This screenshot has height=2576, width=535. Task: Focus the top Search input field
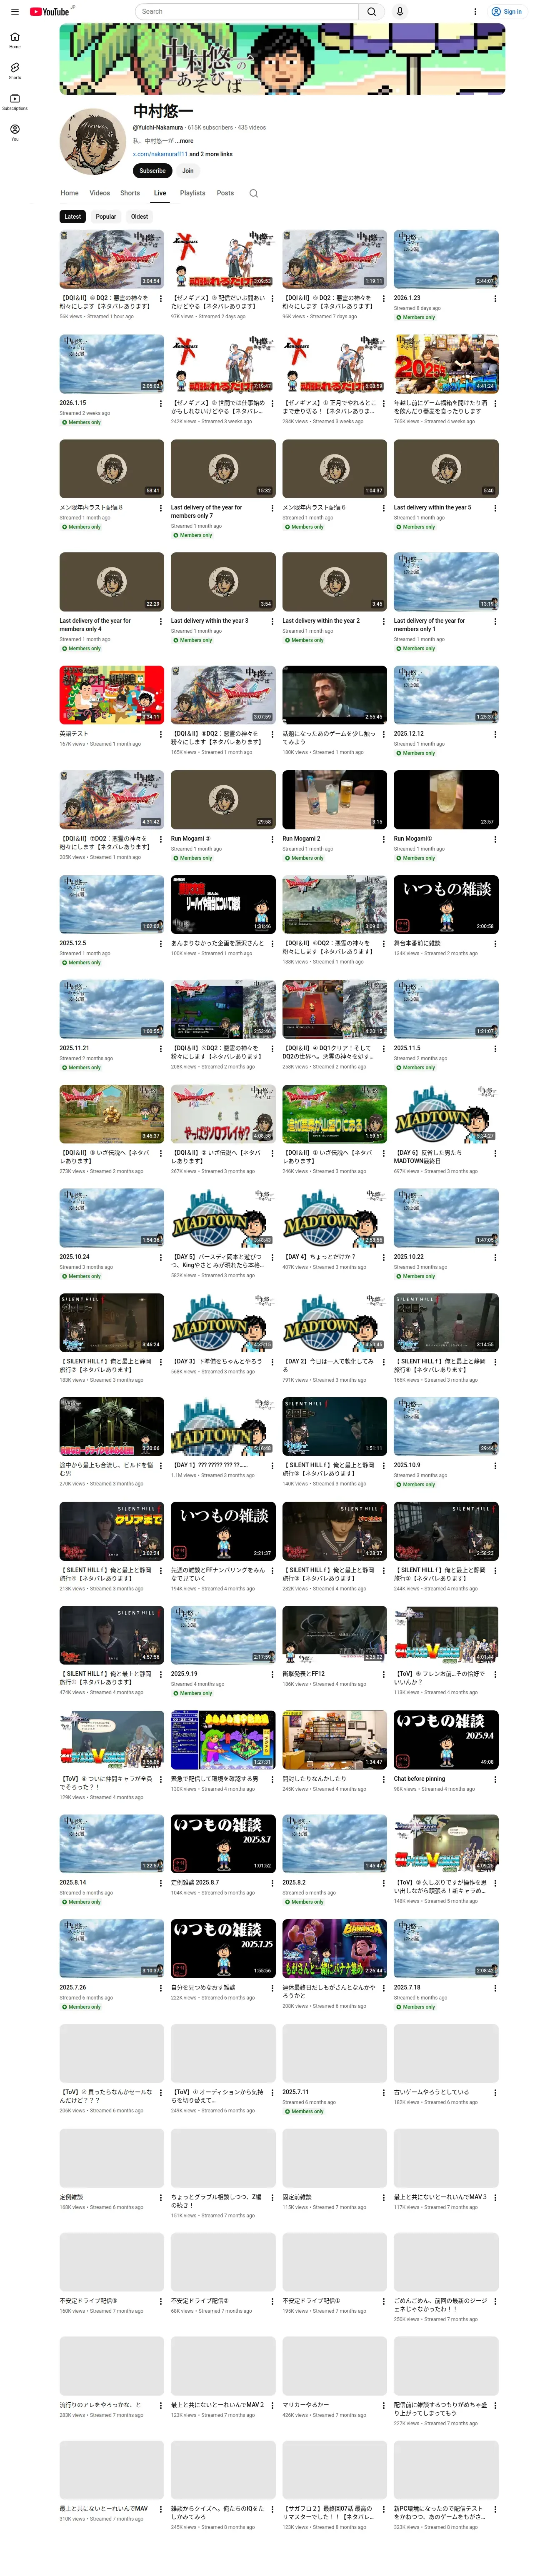click(x=247, y=12)
